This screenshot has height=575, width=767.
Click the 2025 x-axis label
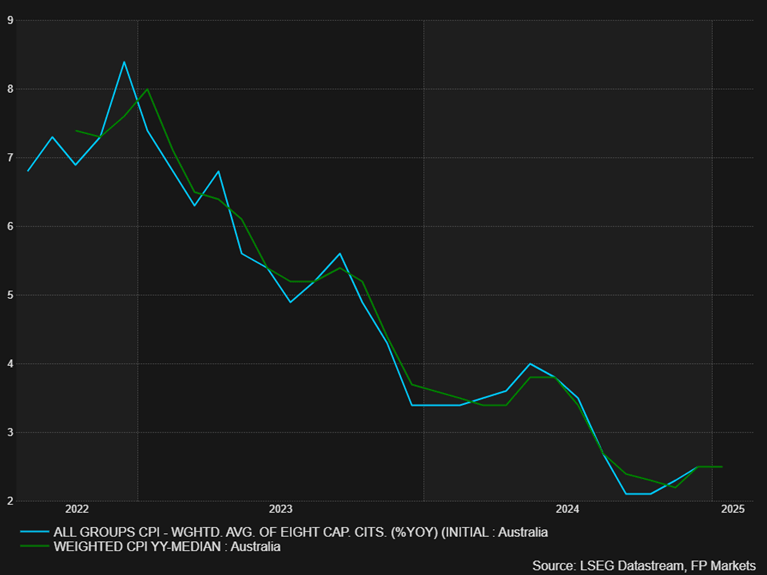[733, 509]
